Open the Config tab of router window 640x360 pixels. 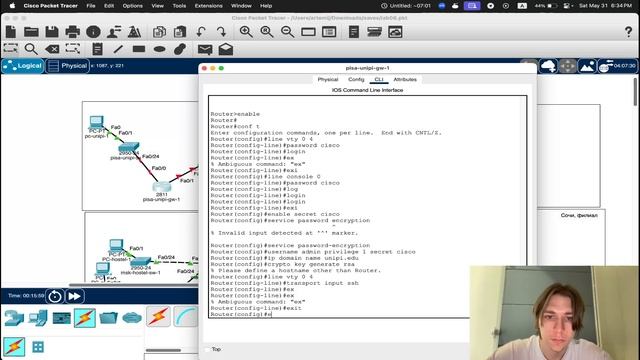tap(356, 79)
